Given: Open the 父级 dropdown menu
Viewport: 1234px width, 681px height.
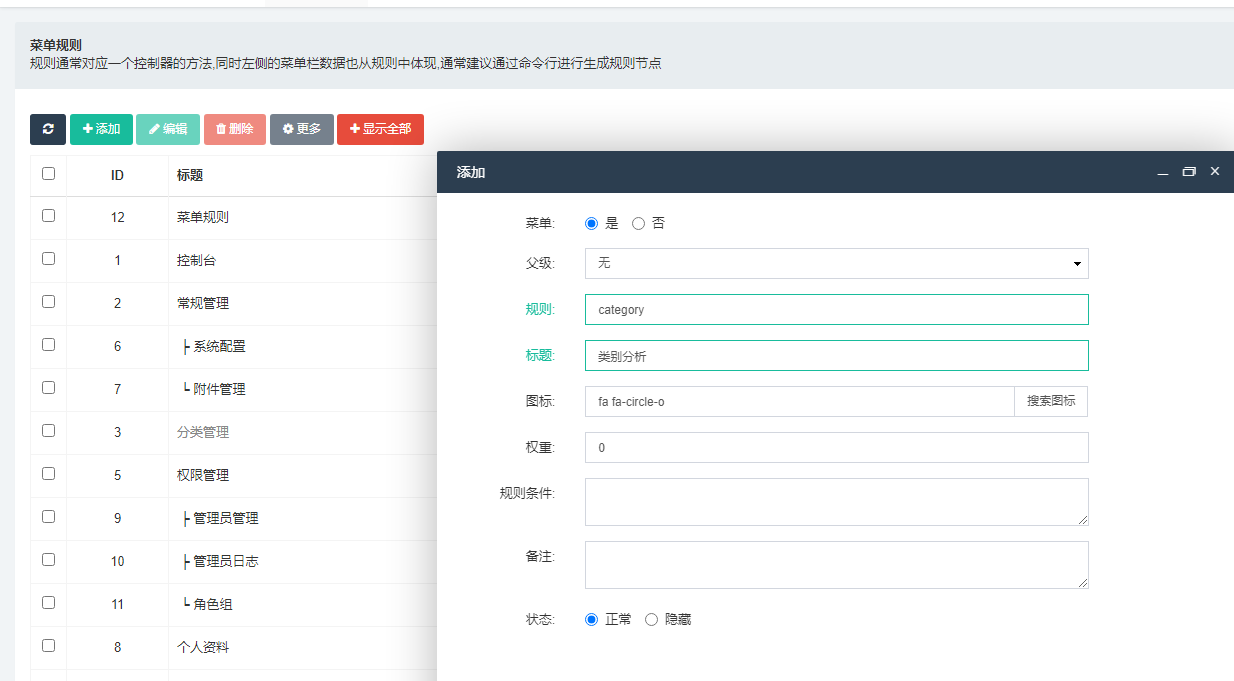Looking at the screenshot, I should (835, 263).
